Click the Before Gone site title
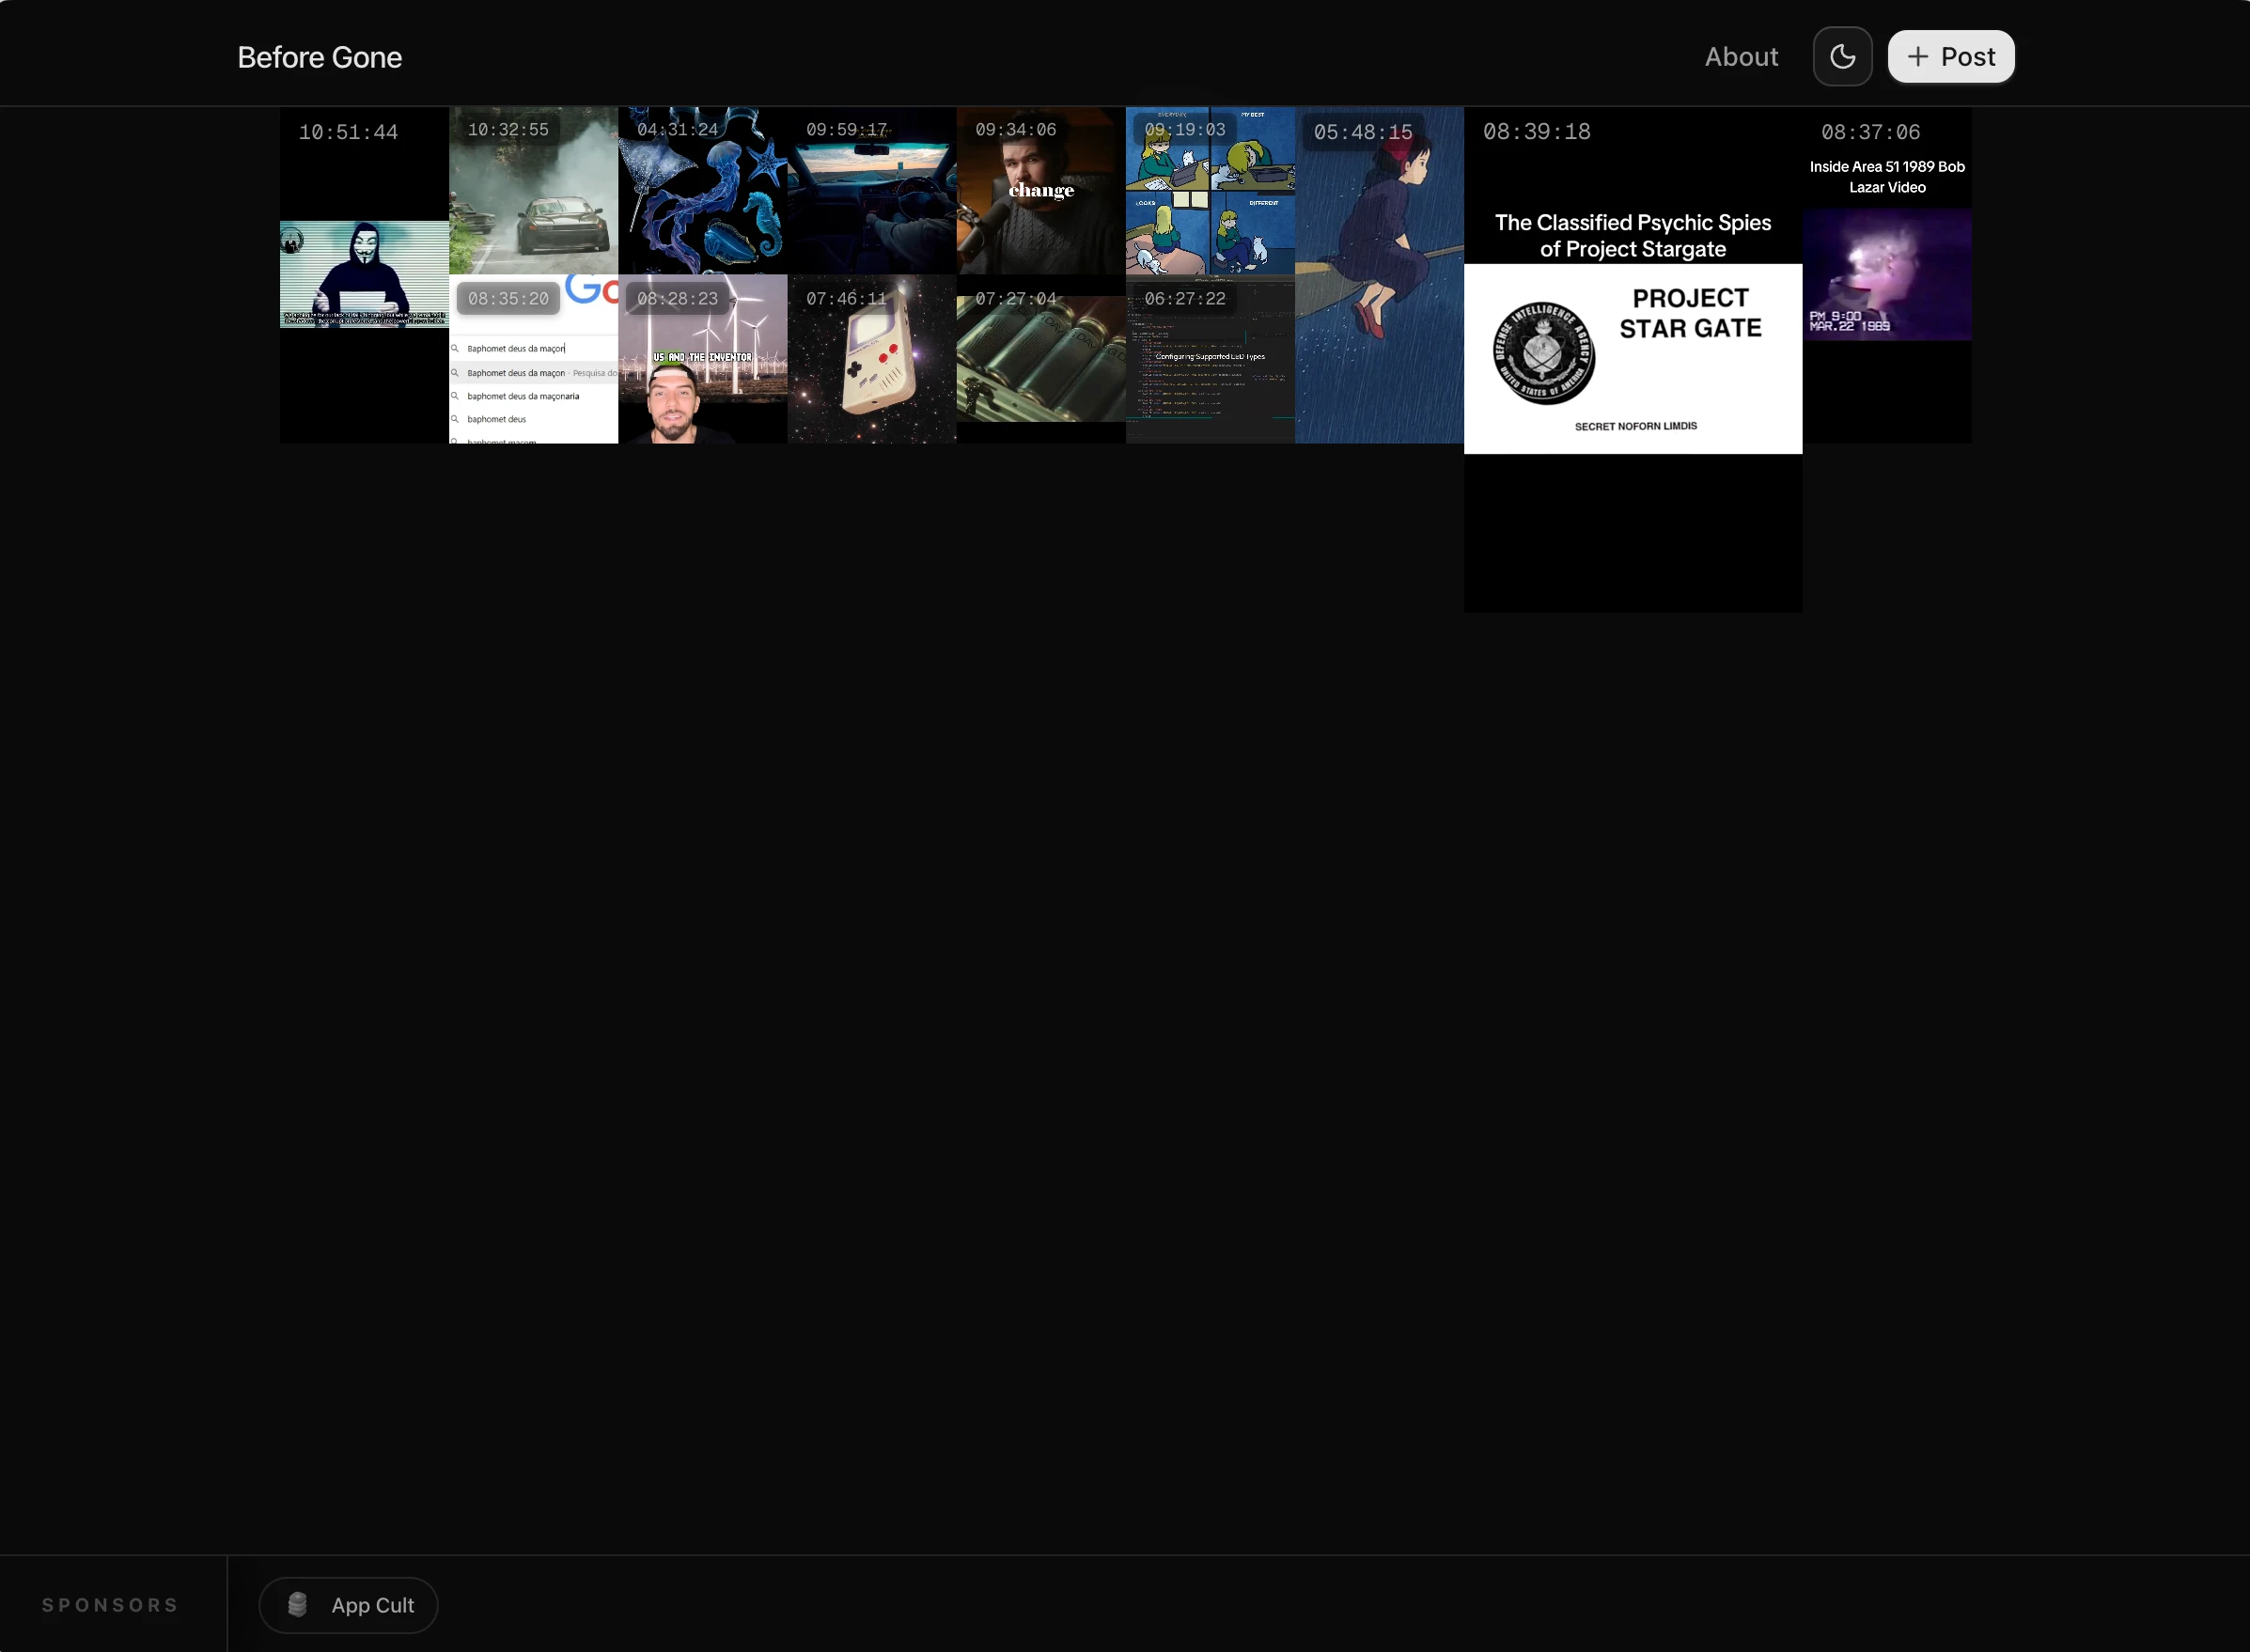2250x1652 pixels. pyautogui.click(x=319, y=57)
